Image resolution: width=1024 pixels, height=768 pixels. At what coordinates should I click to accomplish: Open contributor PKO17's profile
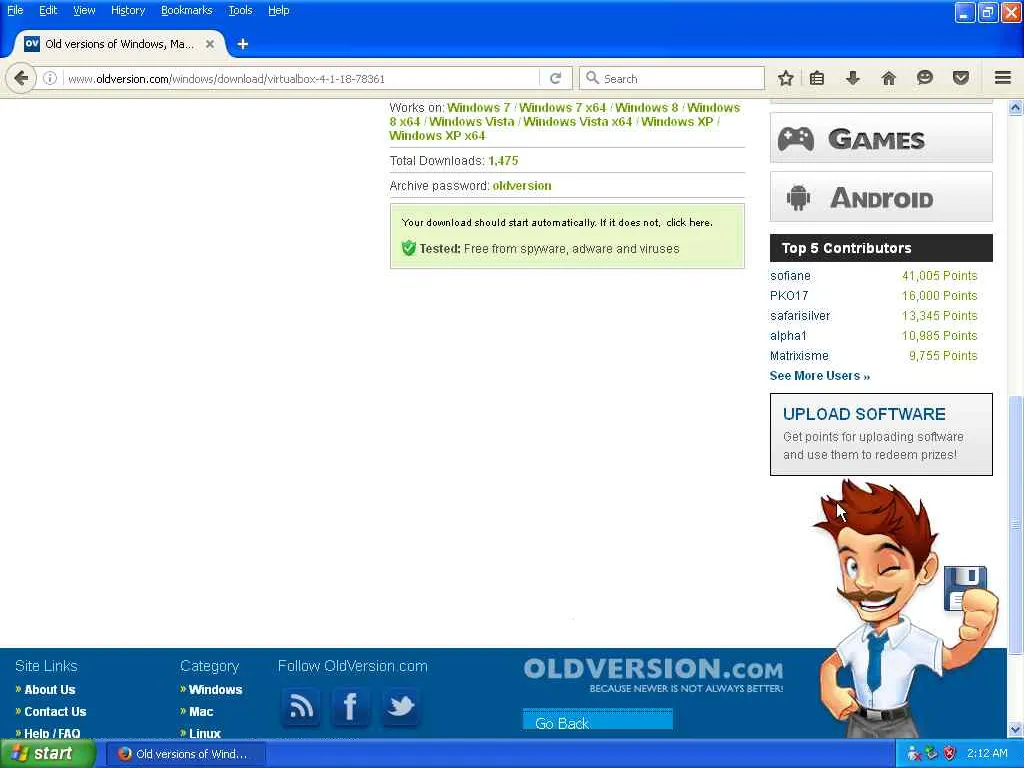point(789,296)
